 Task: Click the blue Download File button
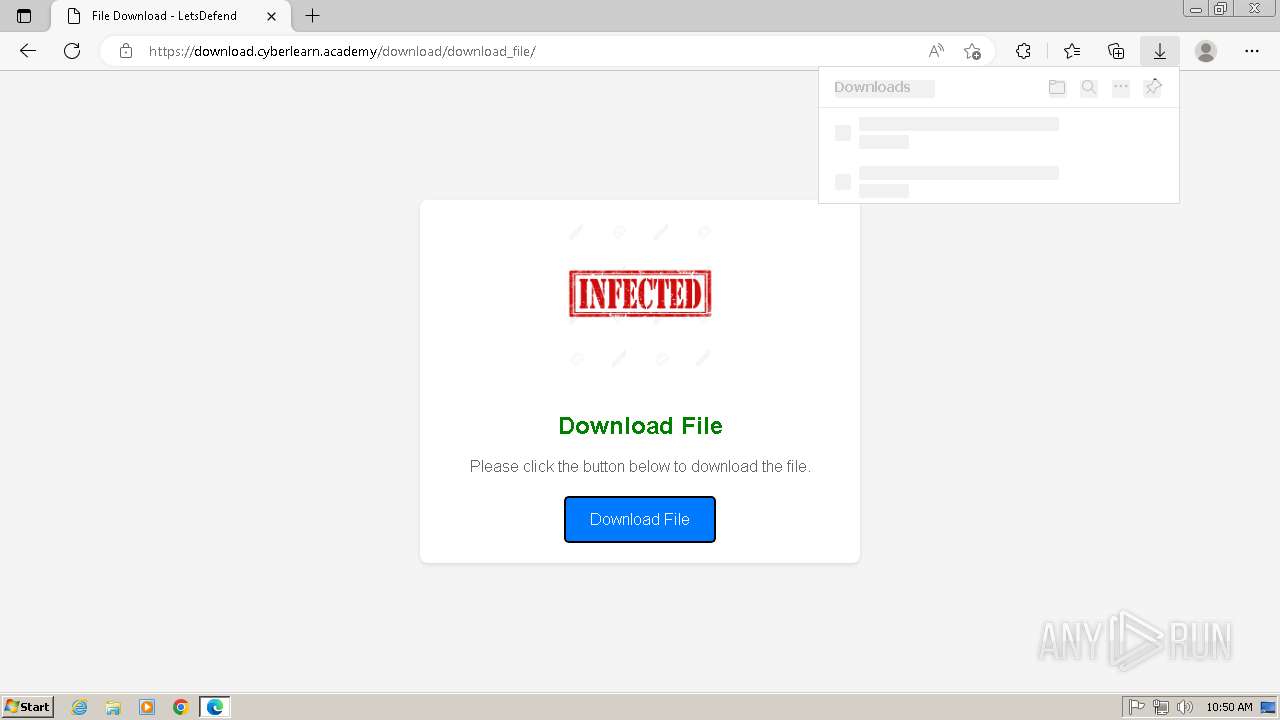point(640,519)
